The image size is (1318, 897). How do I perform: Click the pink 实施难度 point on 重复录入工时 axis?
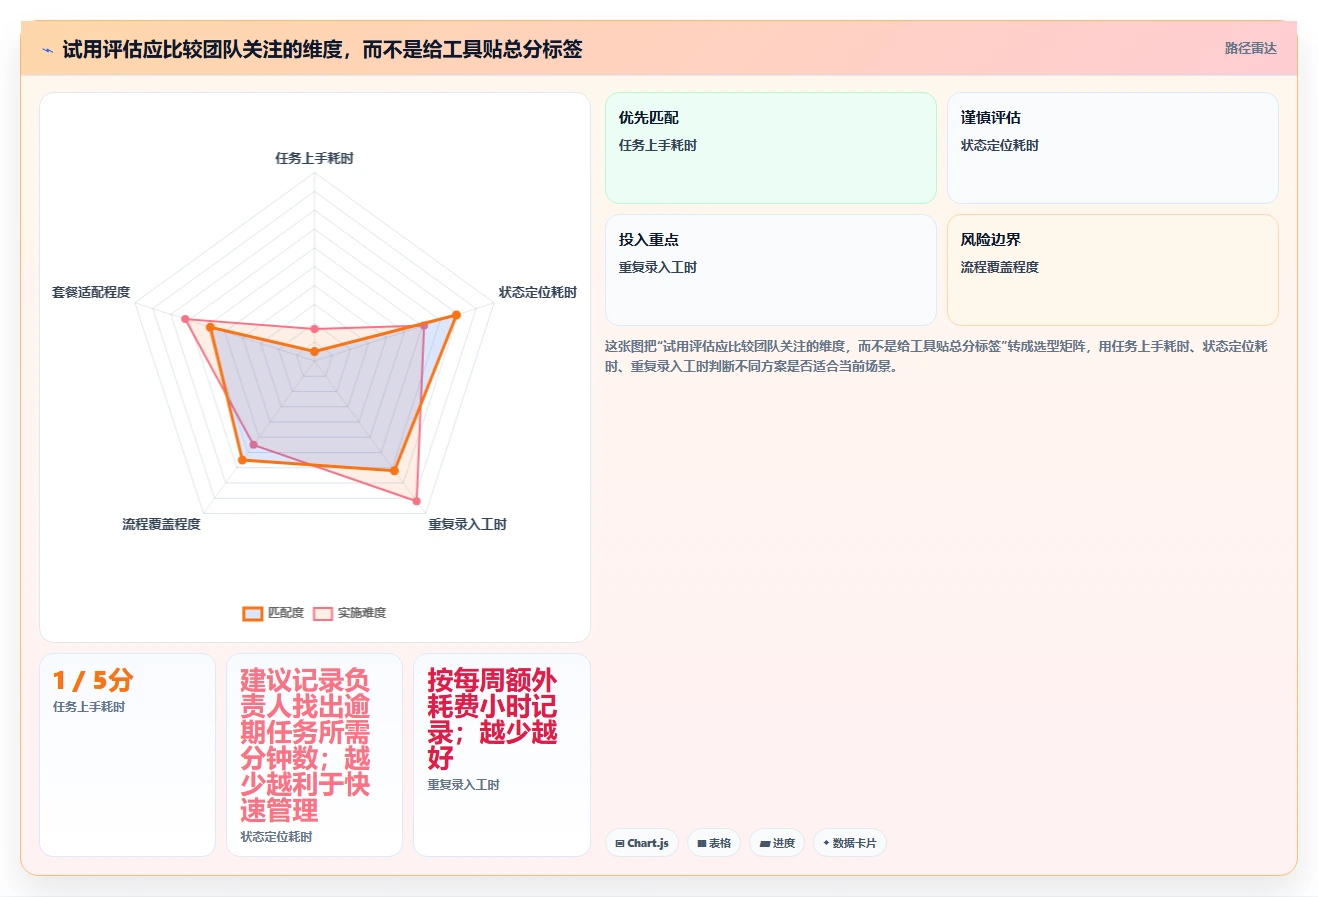[417, 501]
